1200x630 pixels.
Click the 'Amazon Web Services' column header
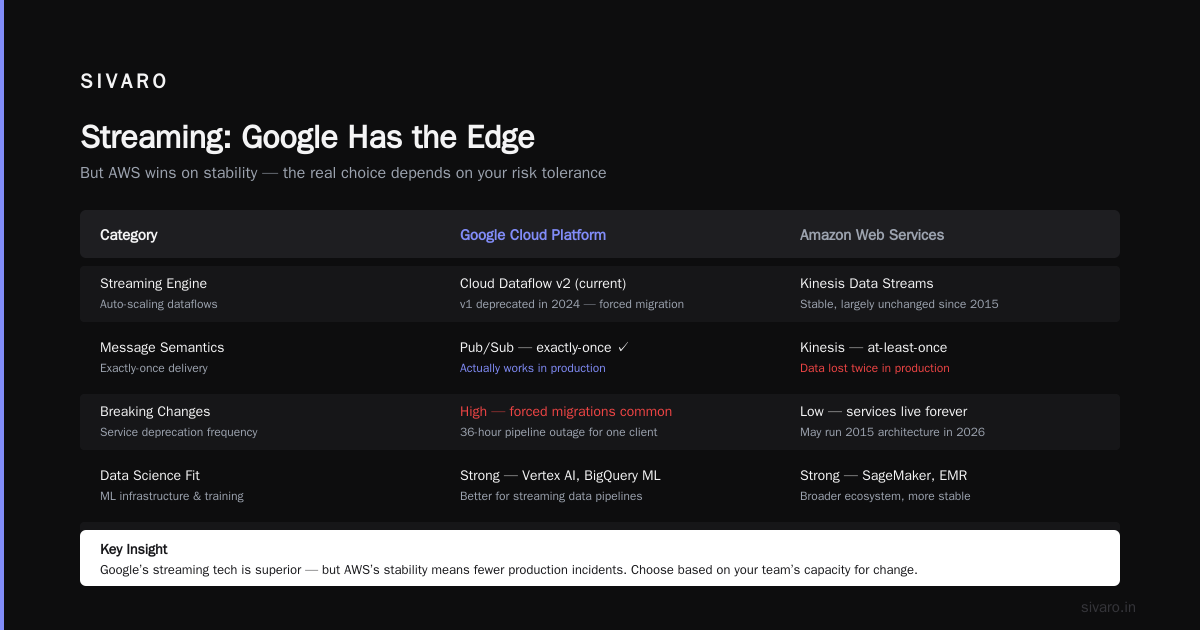872,235
